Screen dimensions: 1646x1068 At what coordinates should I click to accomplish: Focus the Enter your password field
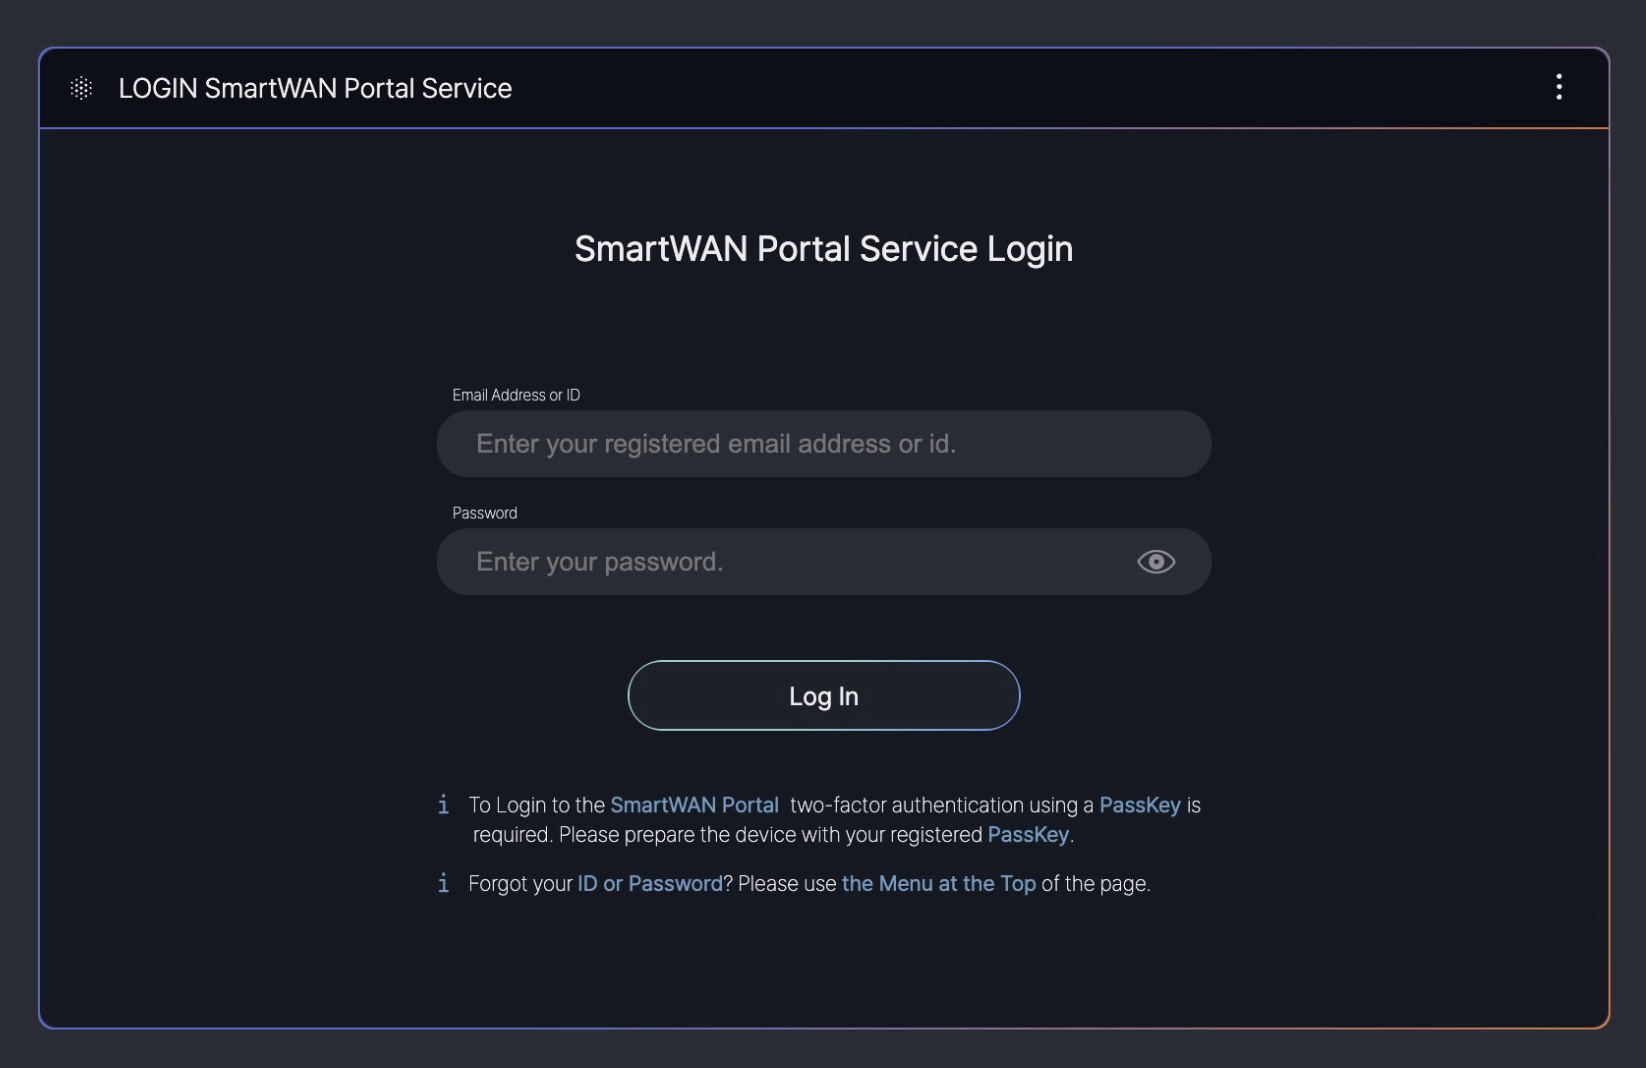click(x=780, y=562)
